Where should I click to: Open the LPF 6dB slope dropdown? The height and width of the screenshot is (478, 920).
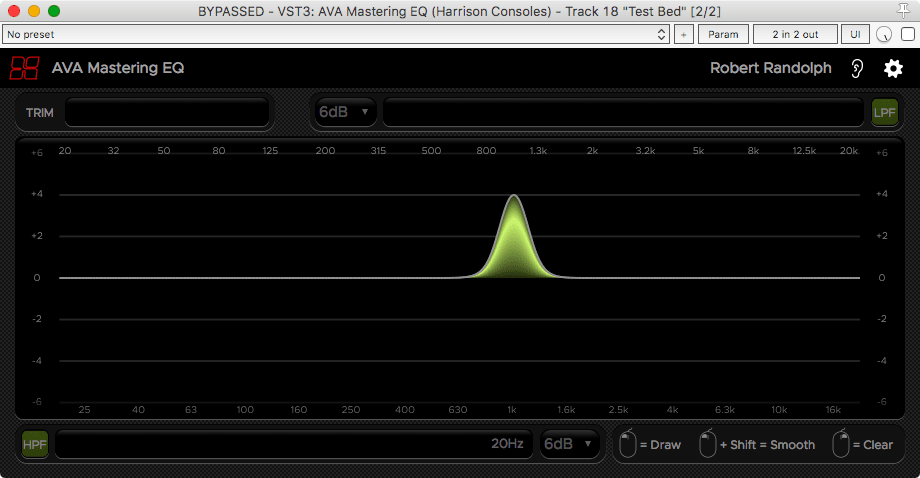coord(344,112)
